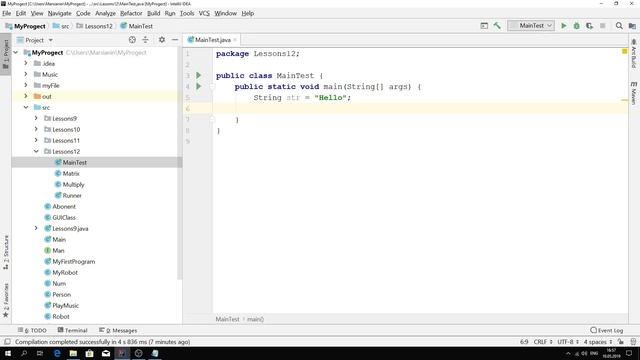Open the Navigate menu
This screenshot has width=640, height=360.
click(59, 13)
